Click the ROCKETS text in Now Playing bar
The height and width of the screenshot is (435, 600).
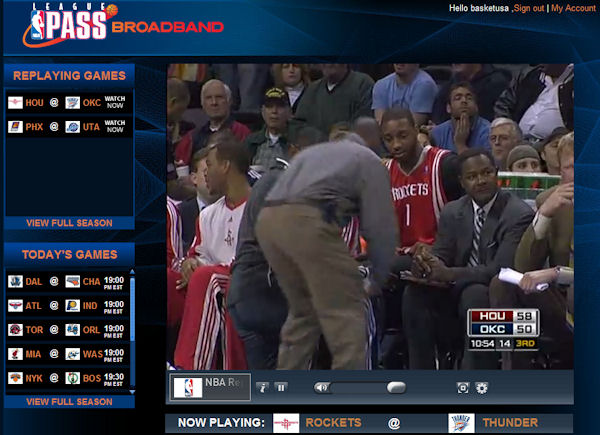click(x=333, y=423)
